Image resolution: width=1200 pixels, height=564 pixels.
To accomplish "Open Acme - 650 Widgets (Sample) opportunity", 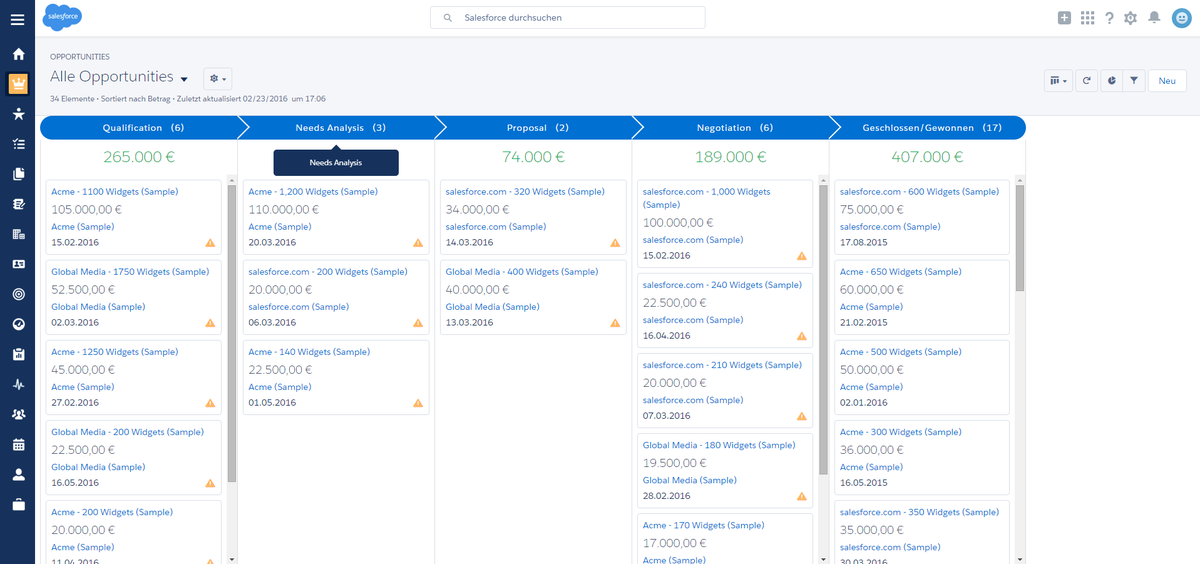I will (901, 271).
